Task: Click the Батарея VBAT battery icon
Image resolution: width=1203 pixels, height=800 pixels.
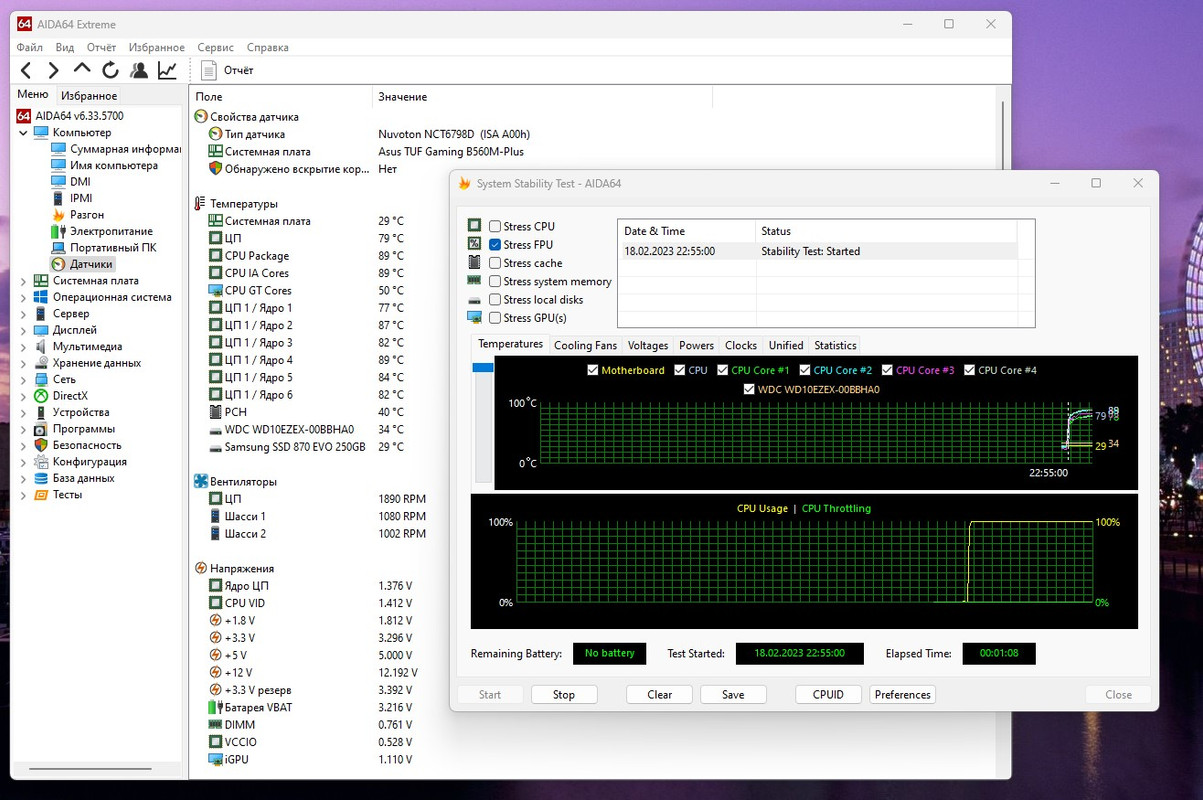Action: click(x=215, y=708)
